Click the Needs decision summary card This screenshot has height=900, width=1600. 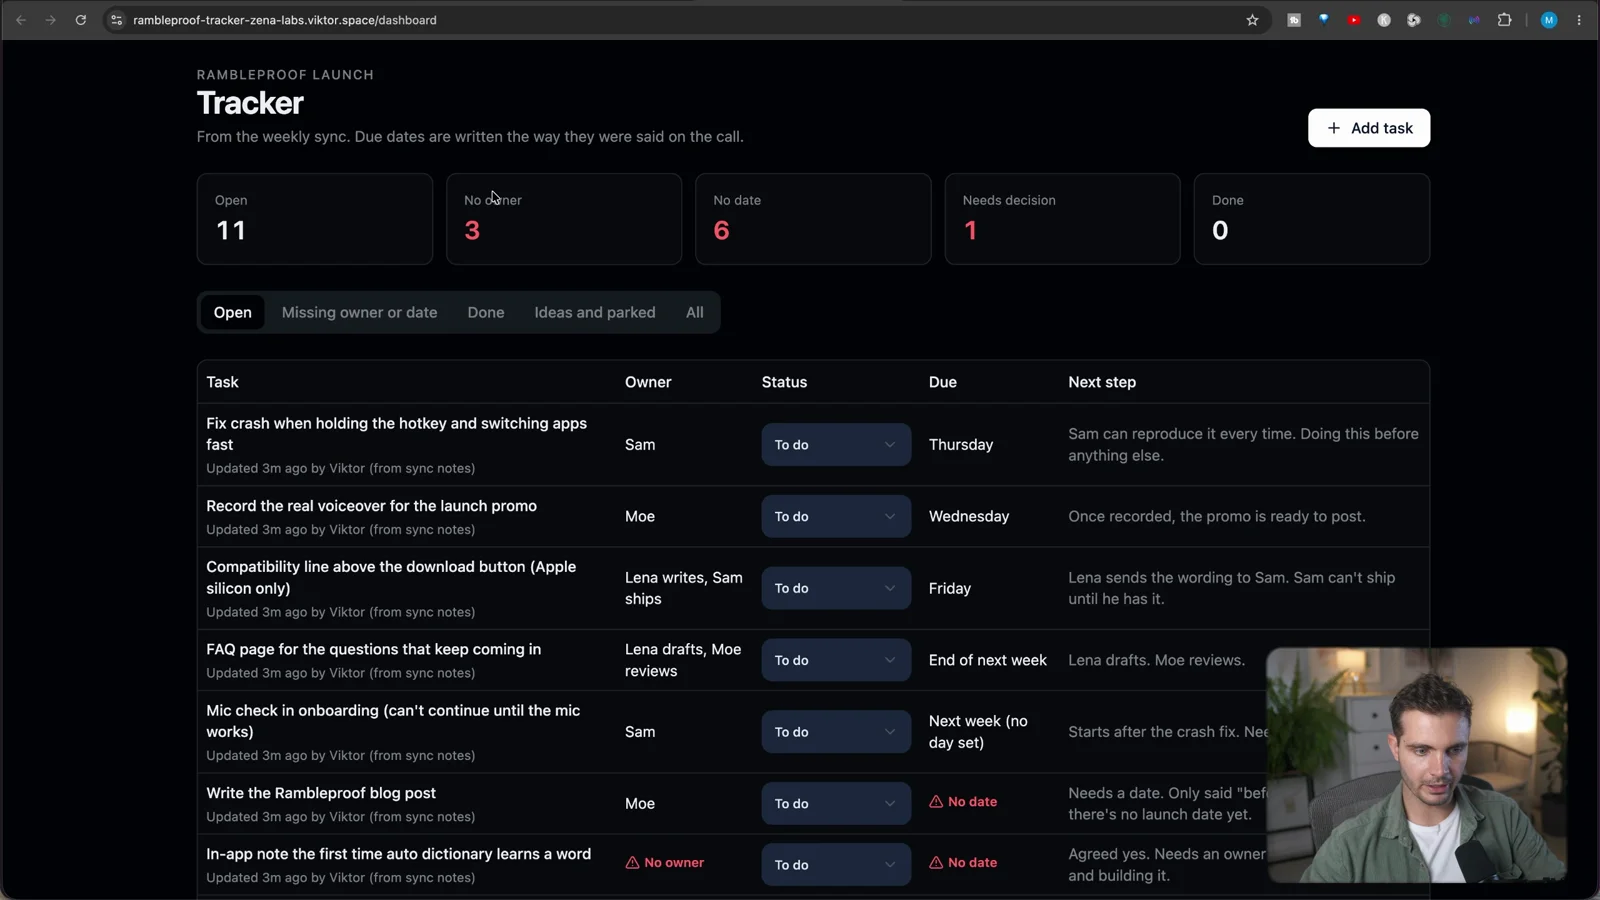click(x=1062, y=219)
